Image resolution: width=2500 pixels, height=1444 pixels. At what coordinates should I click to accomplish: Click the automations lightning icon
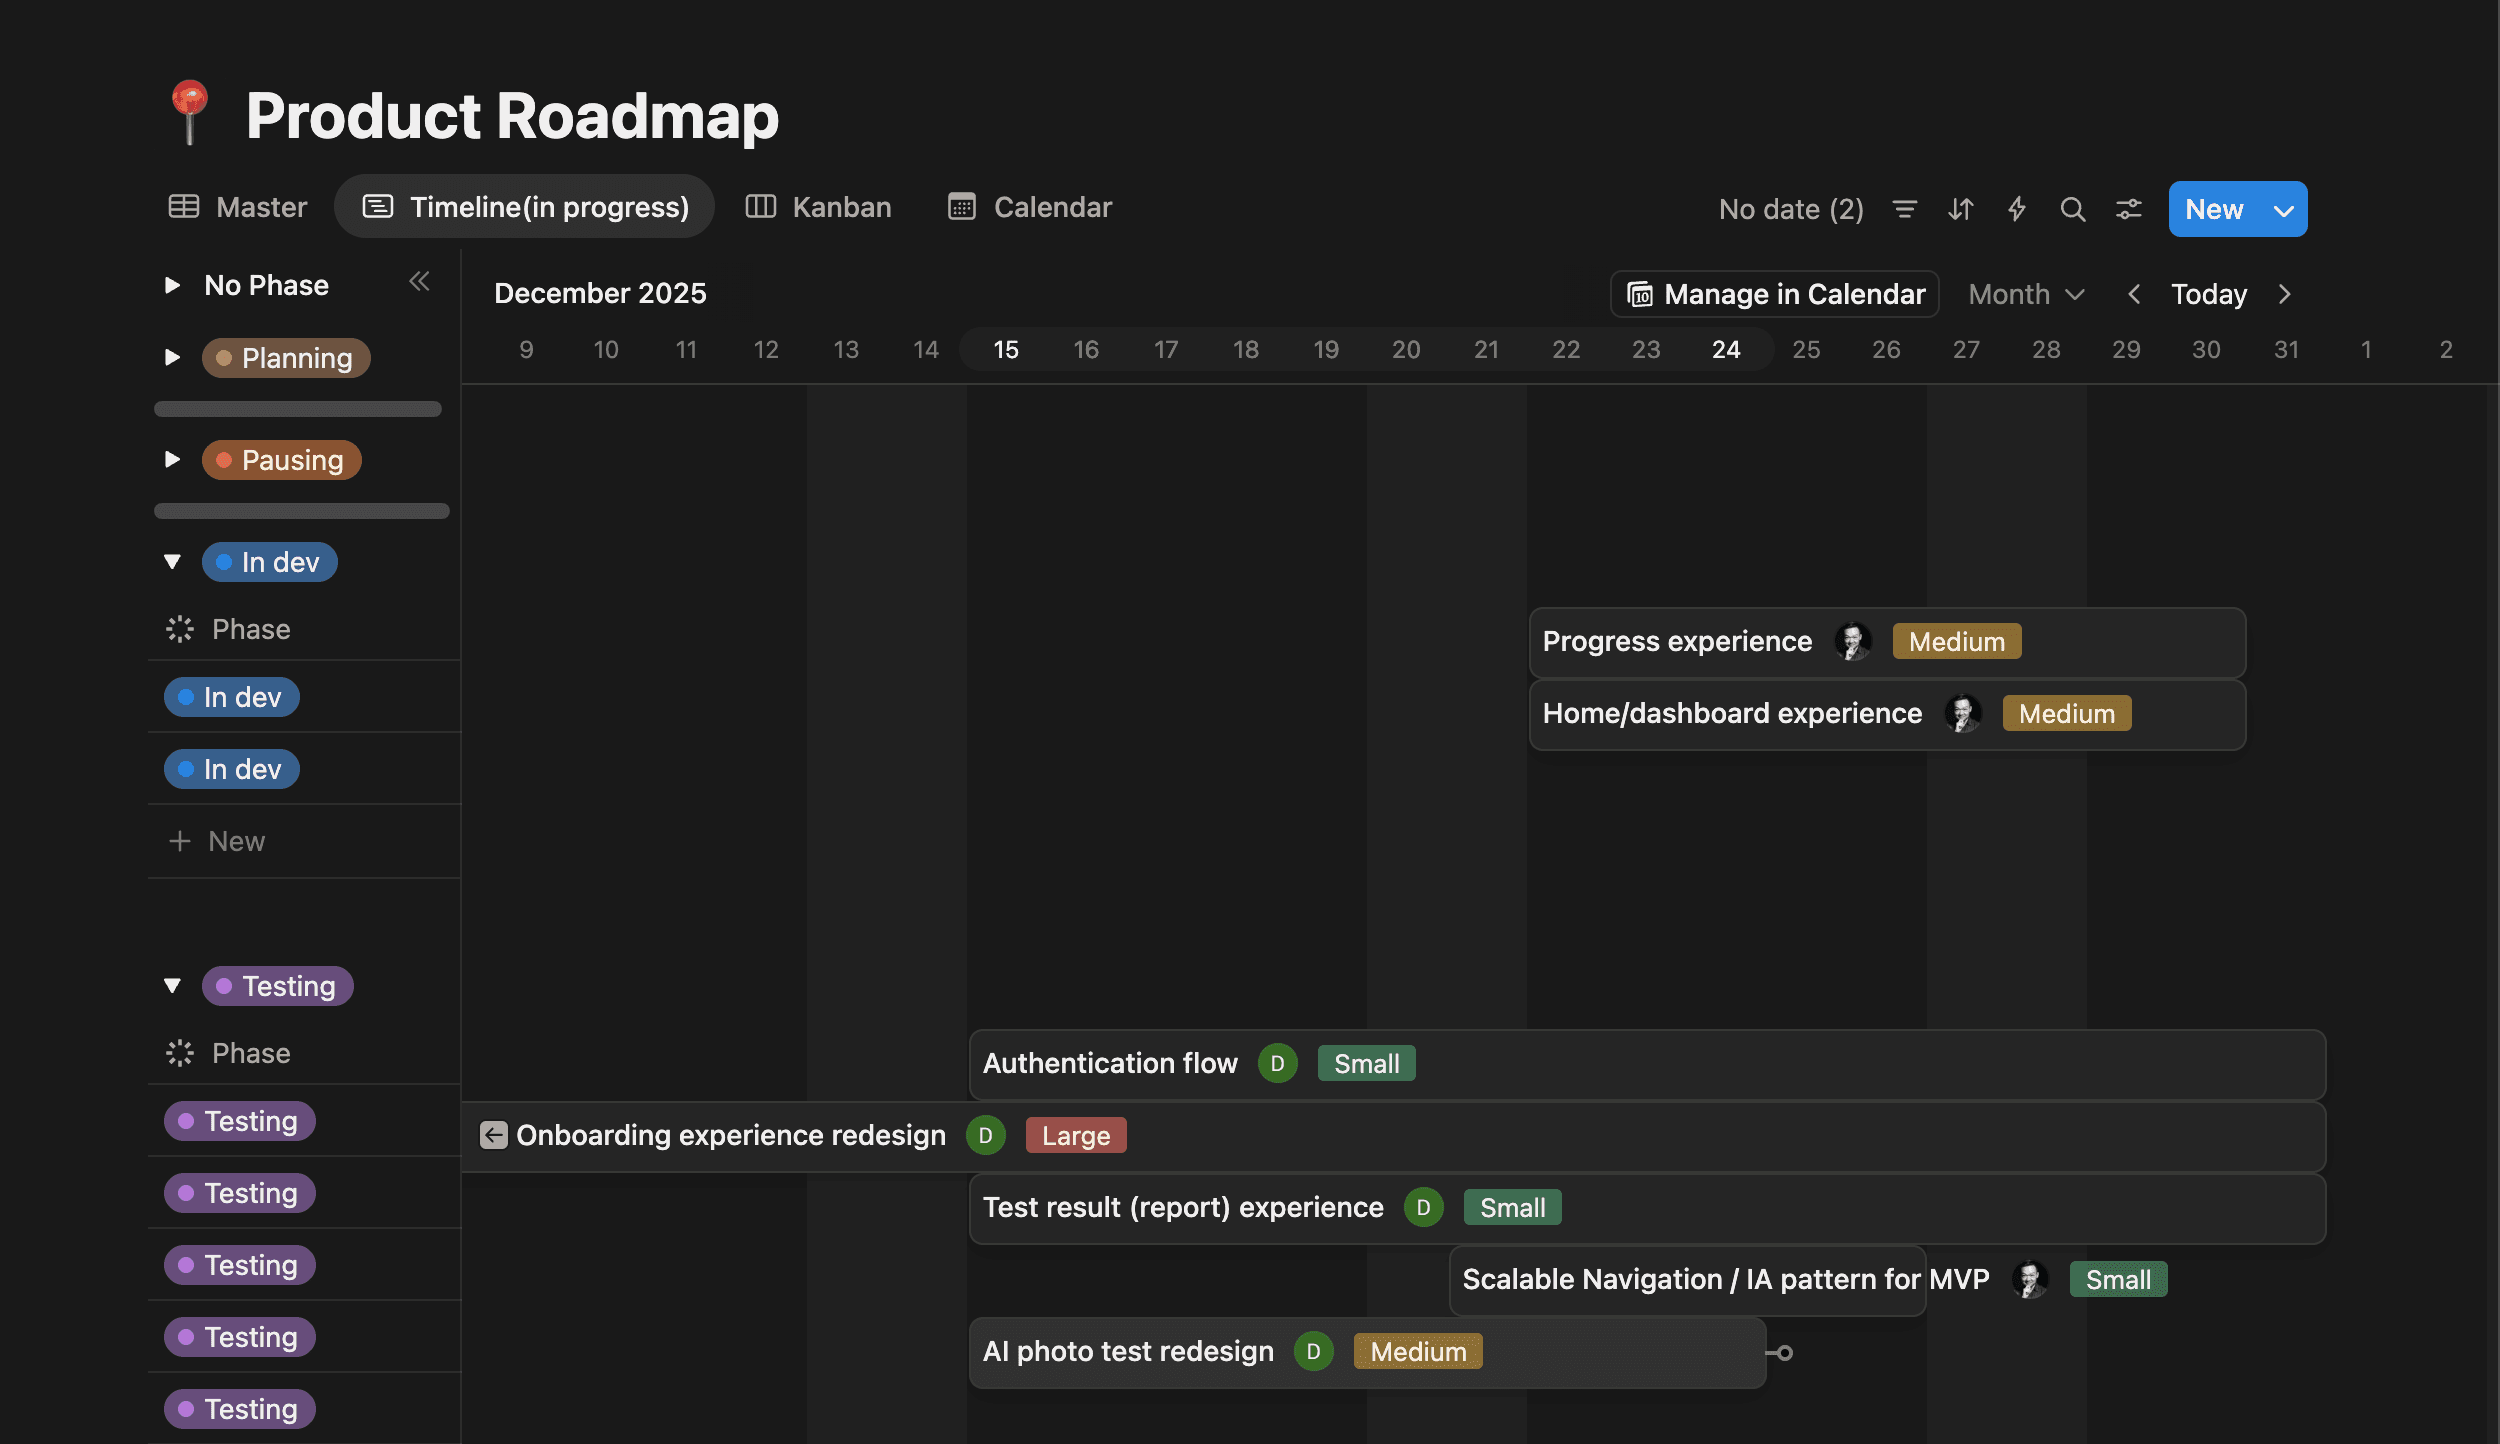click(x=2016, y=209)
